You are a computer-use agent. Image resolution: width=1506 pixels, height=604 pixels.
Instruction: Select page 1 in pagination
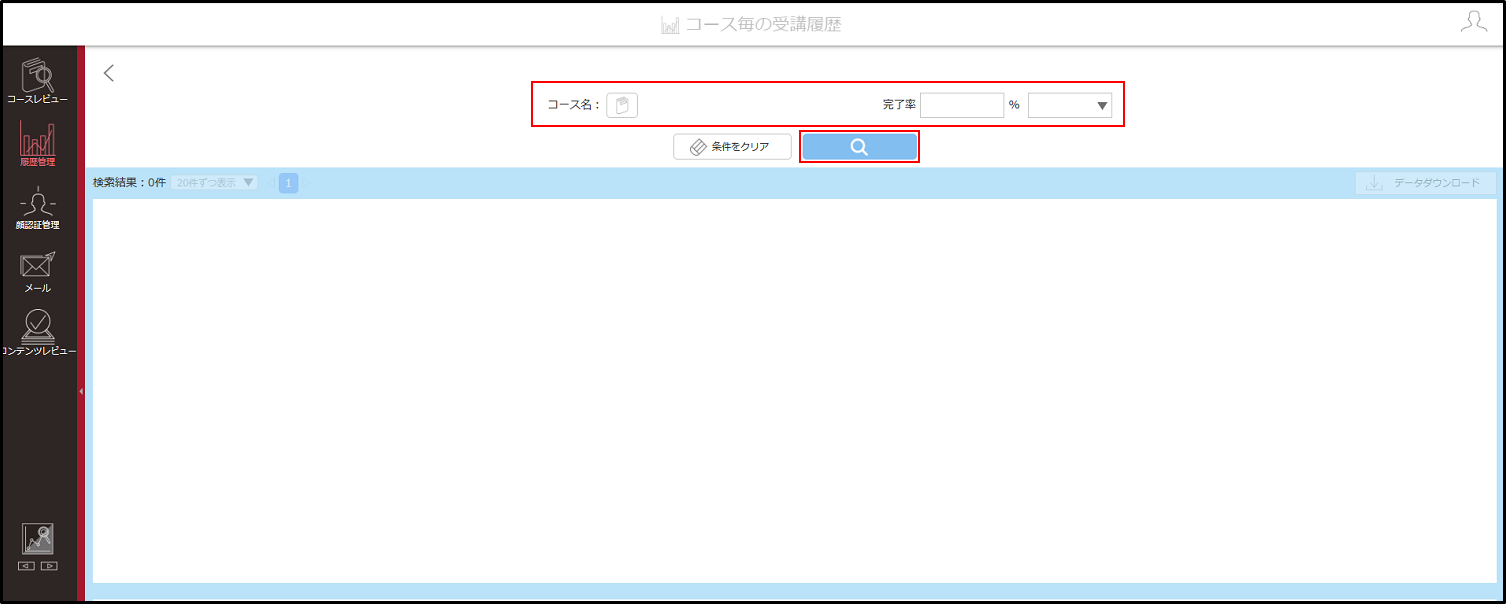(288, 183)
